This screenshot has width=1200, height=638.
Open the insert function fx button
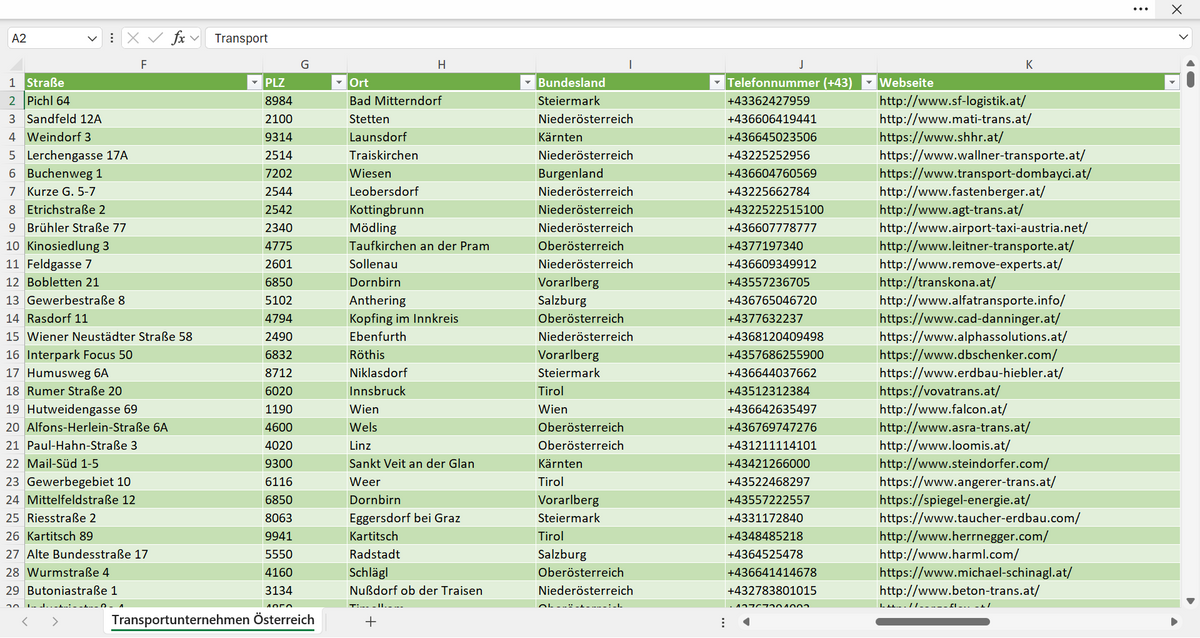click(178, 38)
